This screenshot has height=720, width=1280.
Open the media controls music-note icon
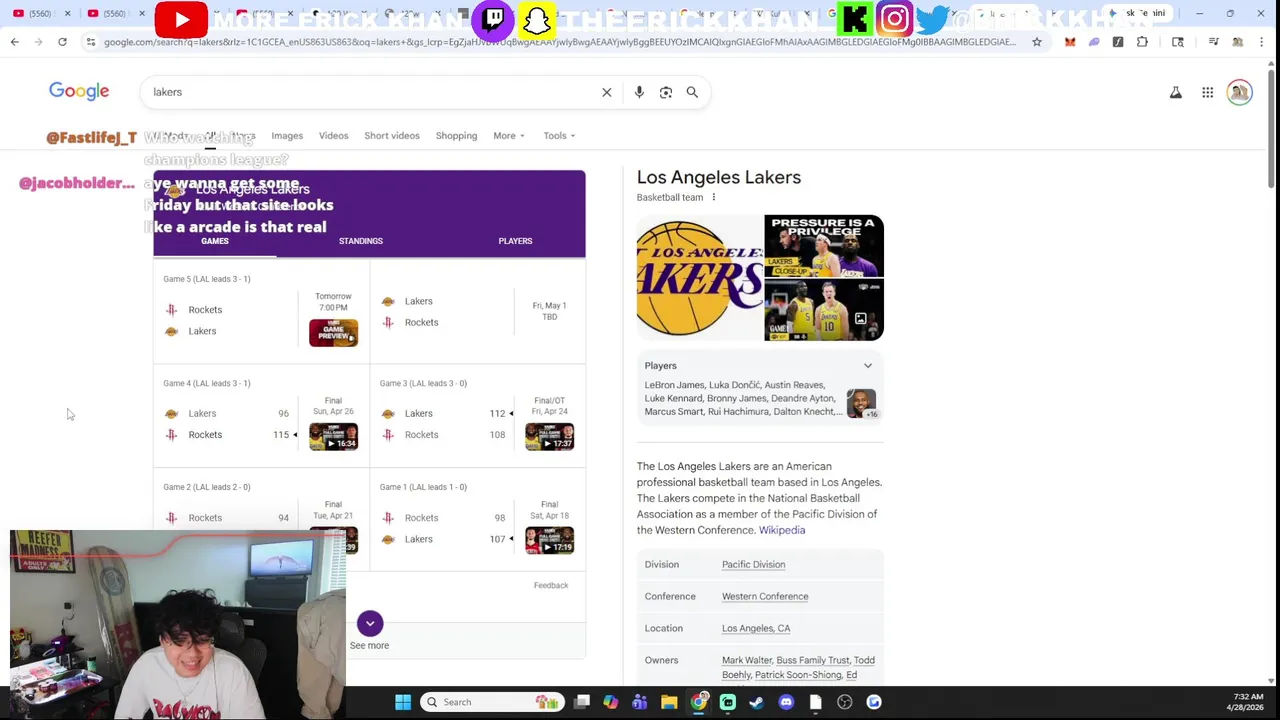(x=1213, y=42)
